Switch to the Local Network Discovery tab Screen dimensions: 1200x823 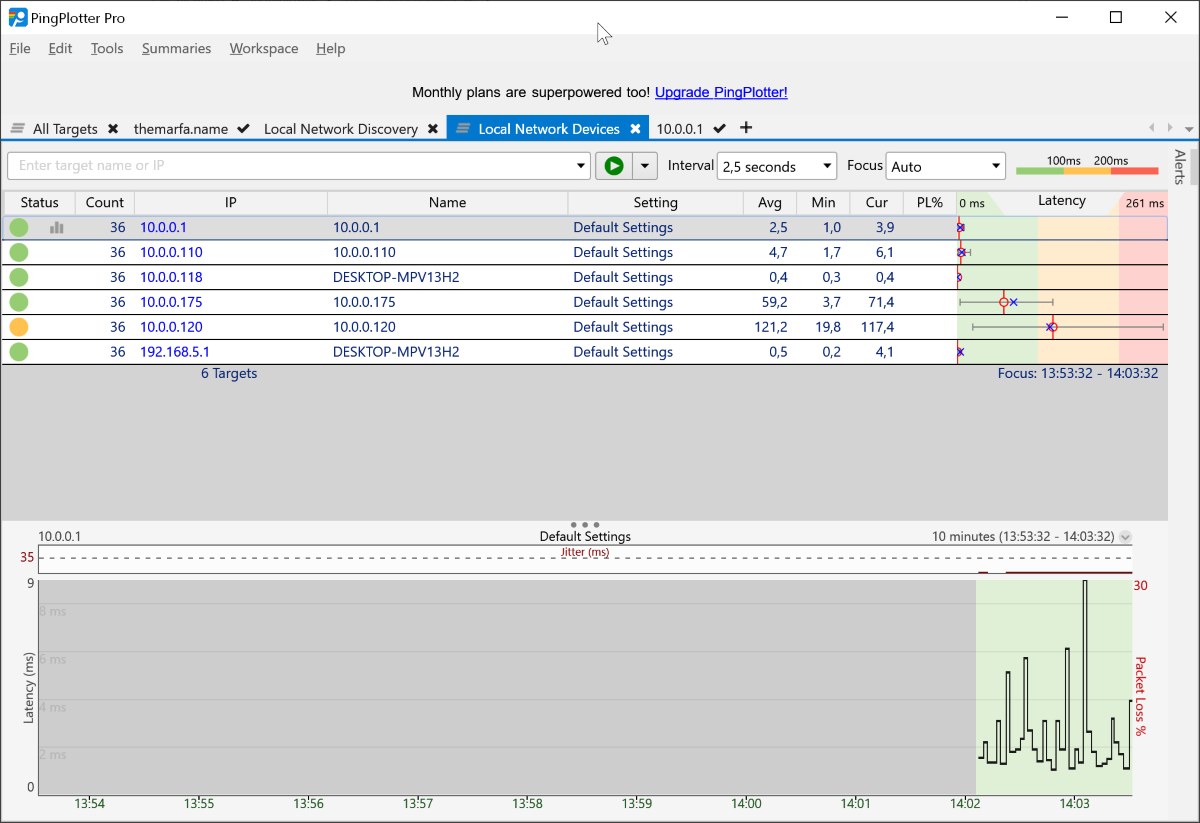click(341, 129)
